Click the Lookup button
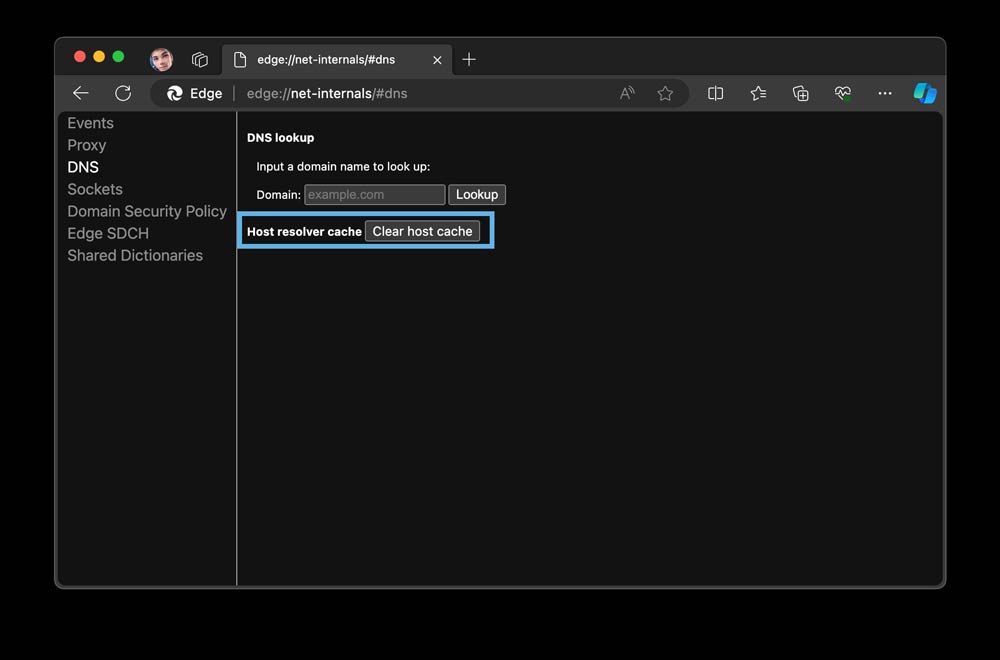 click(x=477, y=194)
